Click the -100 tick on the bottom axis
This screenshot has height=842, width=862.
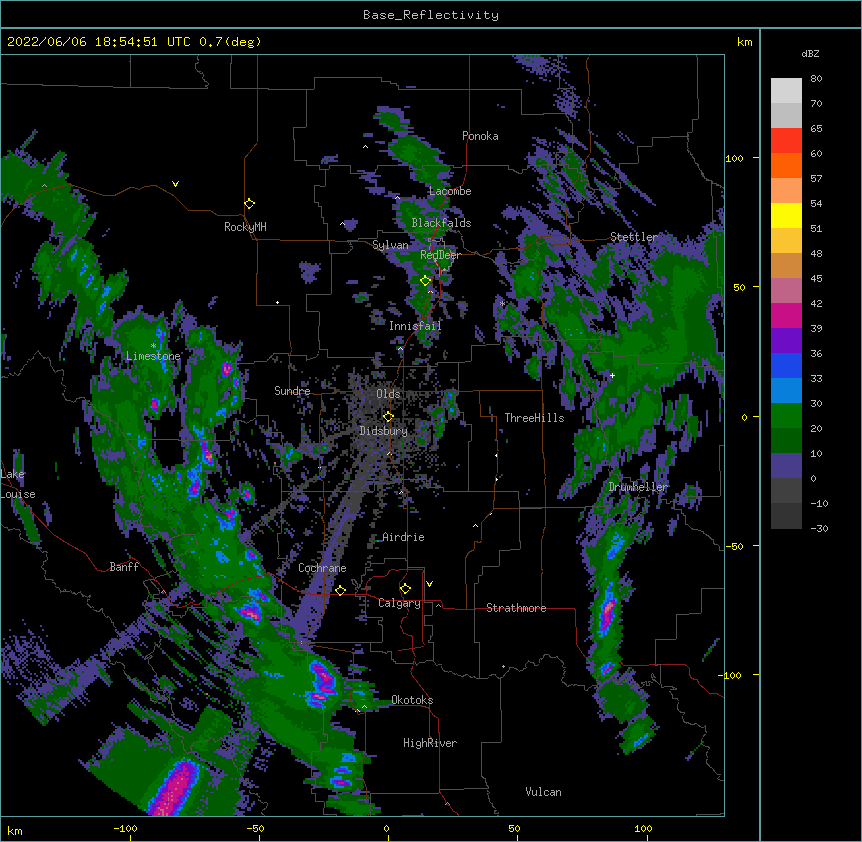point(125,828)
